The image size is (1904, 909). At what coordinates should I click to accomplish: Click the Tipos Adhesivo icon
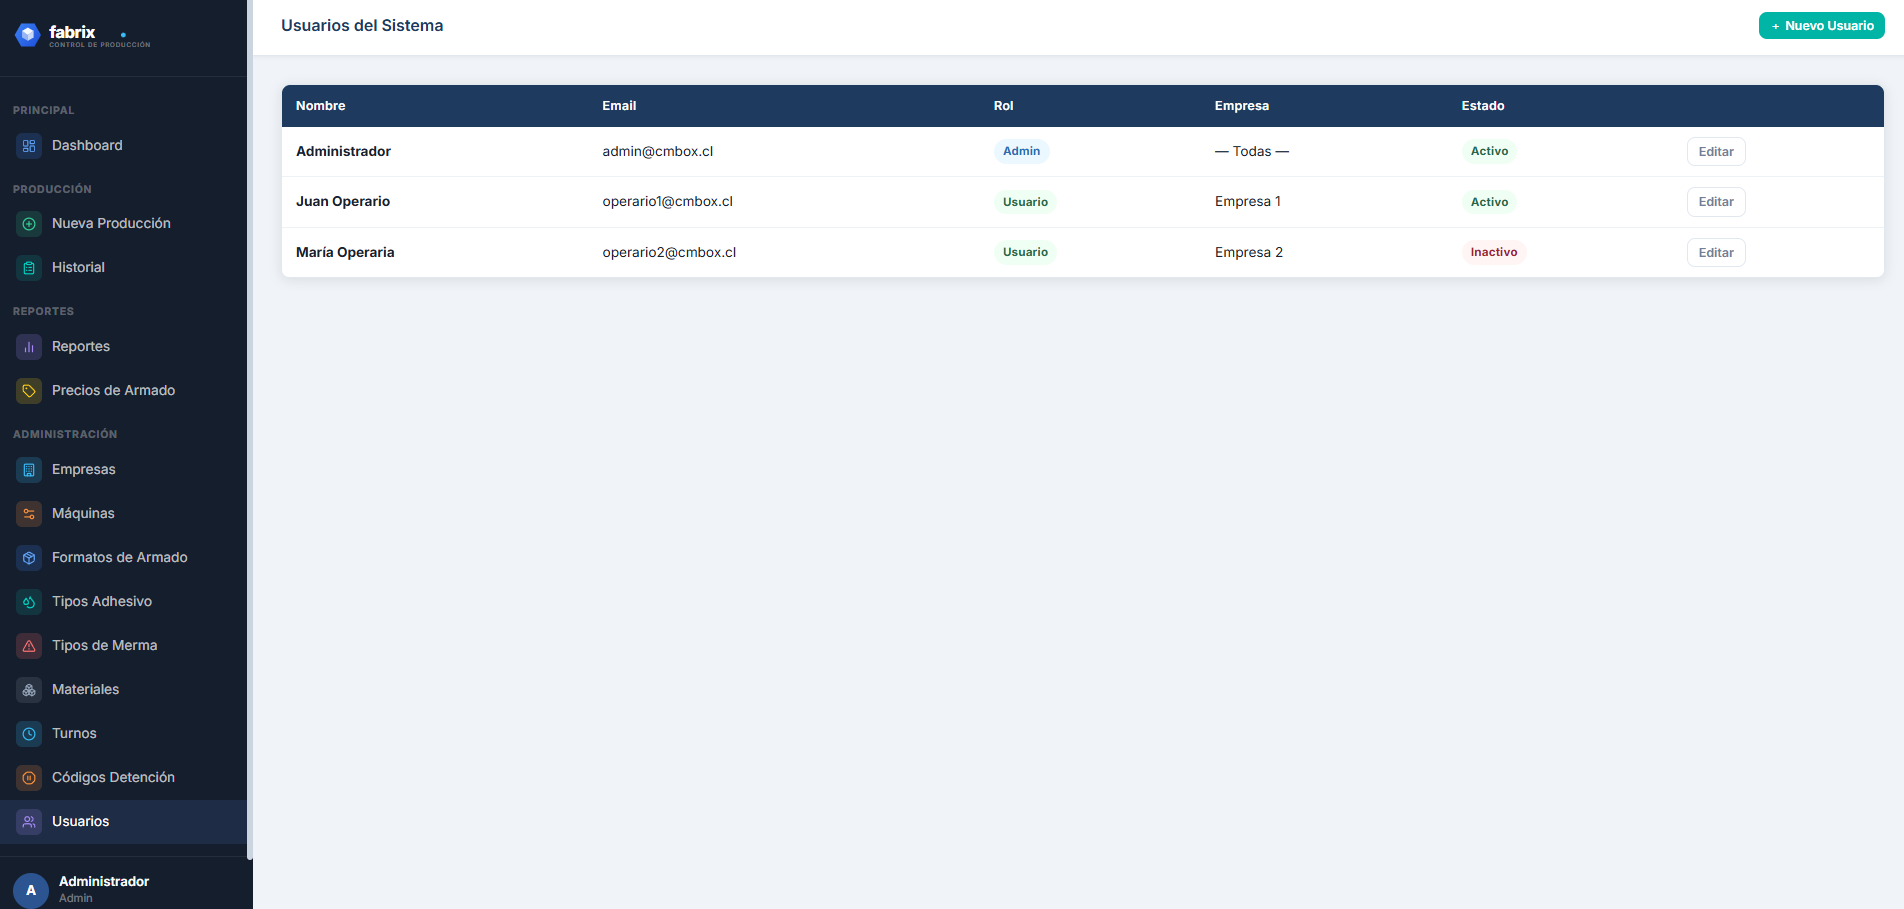pyautogui.click(x=29, y=602)
